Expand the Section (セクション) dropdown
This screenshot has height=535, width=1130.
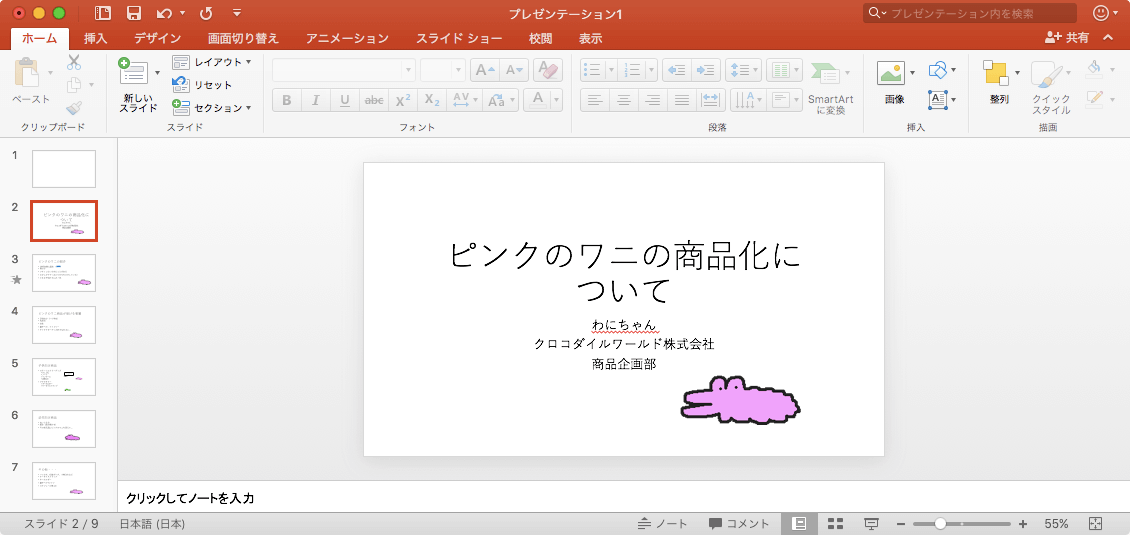point(212,107)
